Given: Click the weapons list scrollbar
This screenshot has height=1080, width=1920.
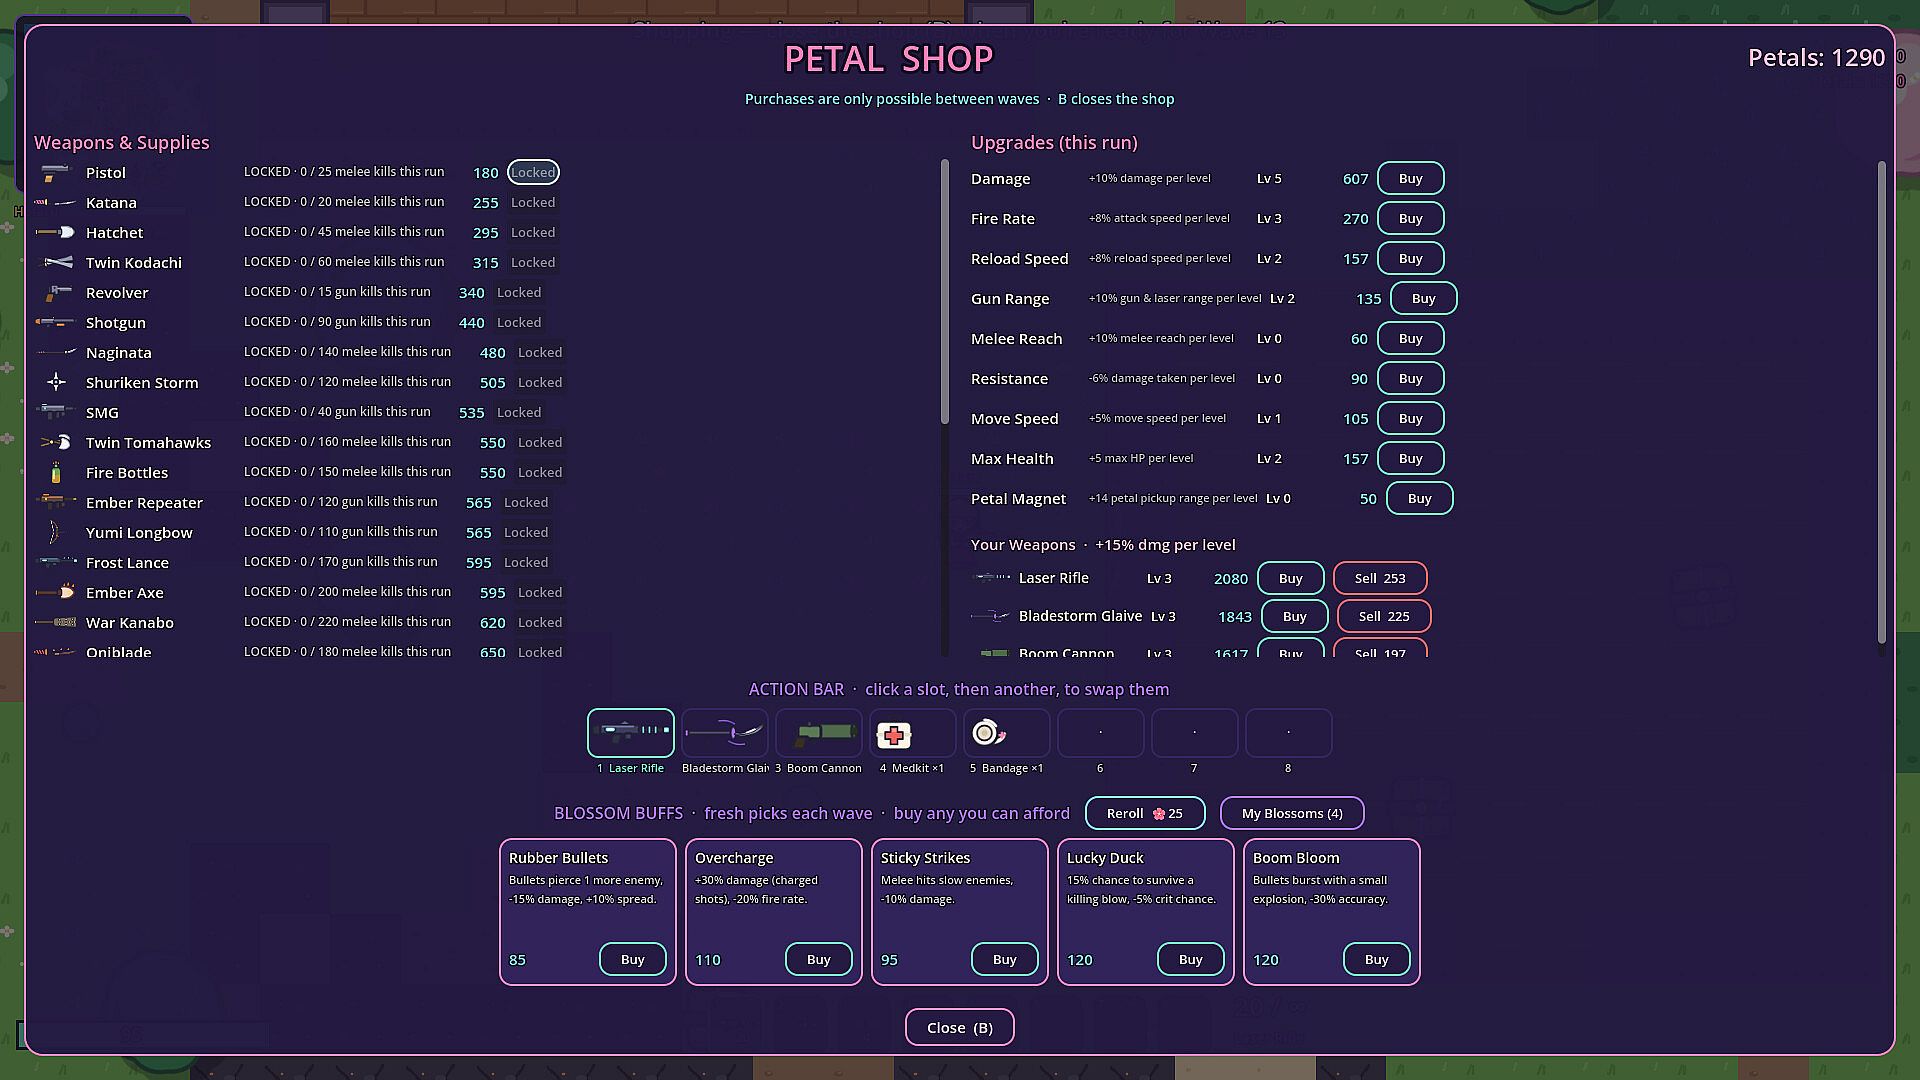Looking at the screenshot, I should point(945,292).
